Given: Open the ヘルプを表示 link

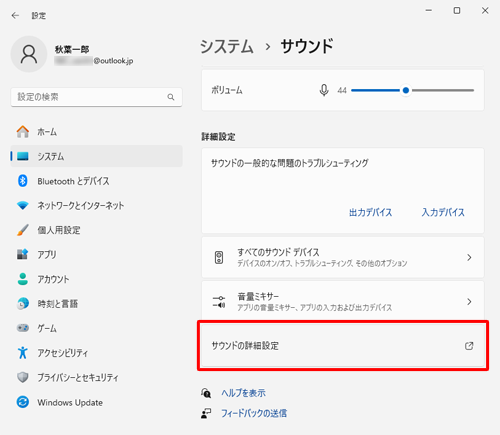Looking at the screenshot, I should (243, 393).
